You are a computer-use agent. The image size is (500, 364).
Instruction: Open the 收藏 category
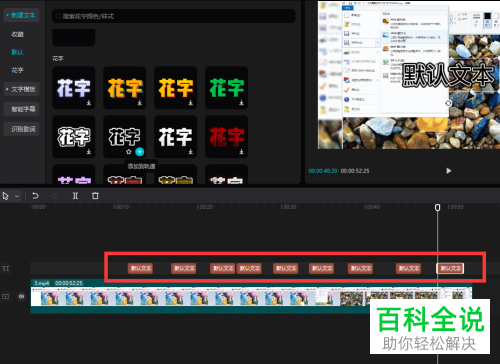(x=17, y=34)
